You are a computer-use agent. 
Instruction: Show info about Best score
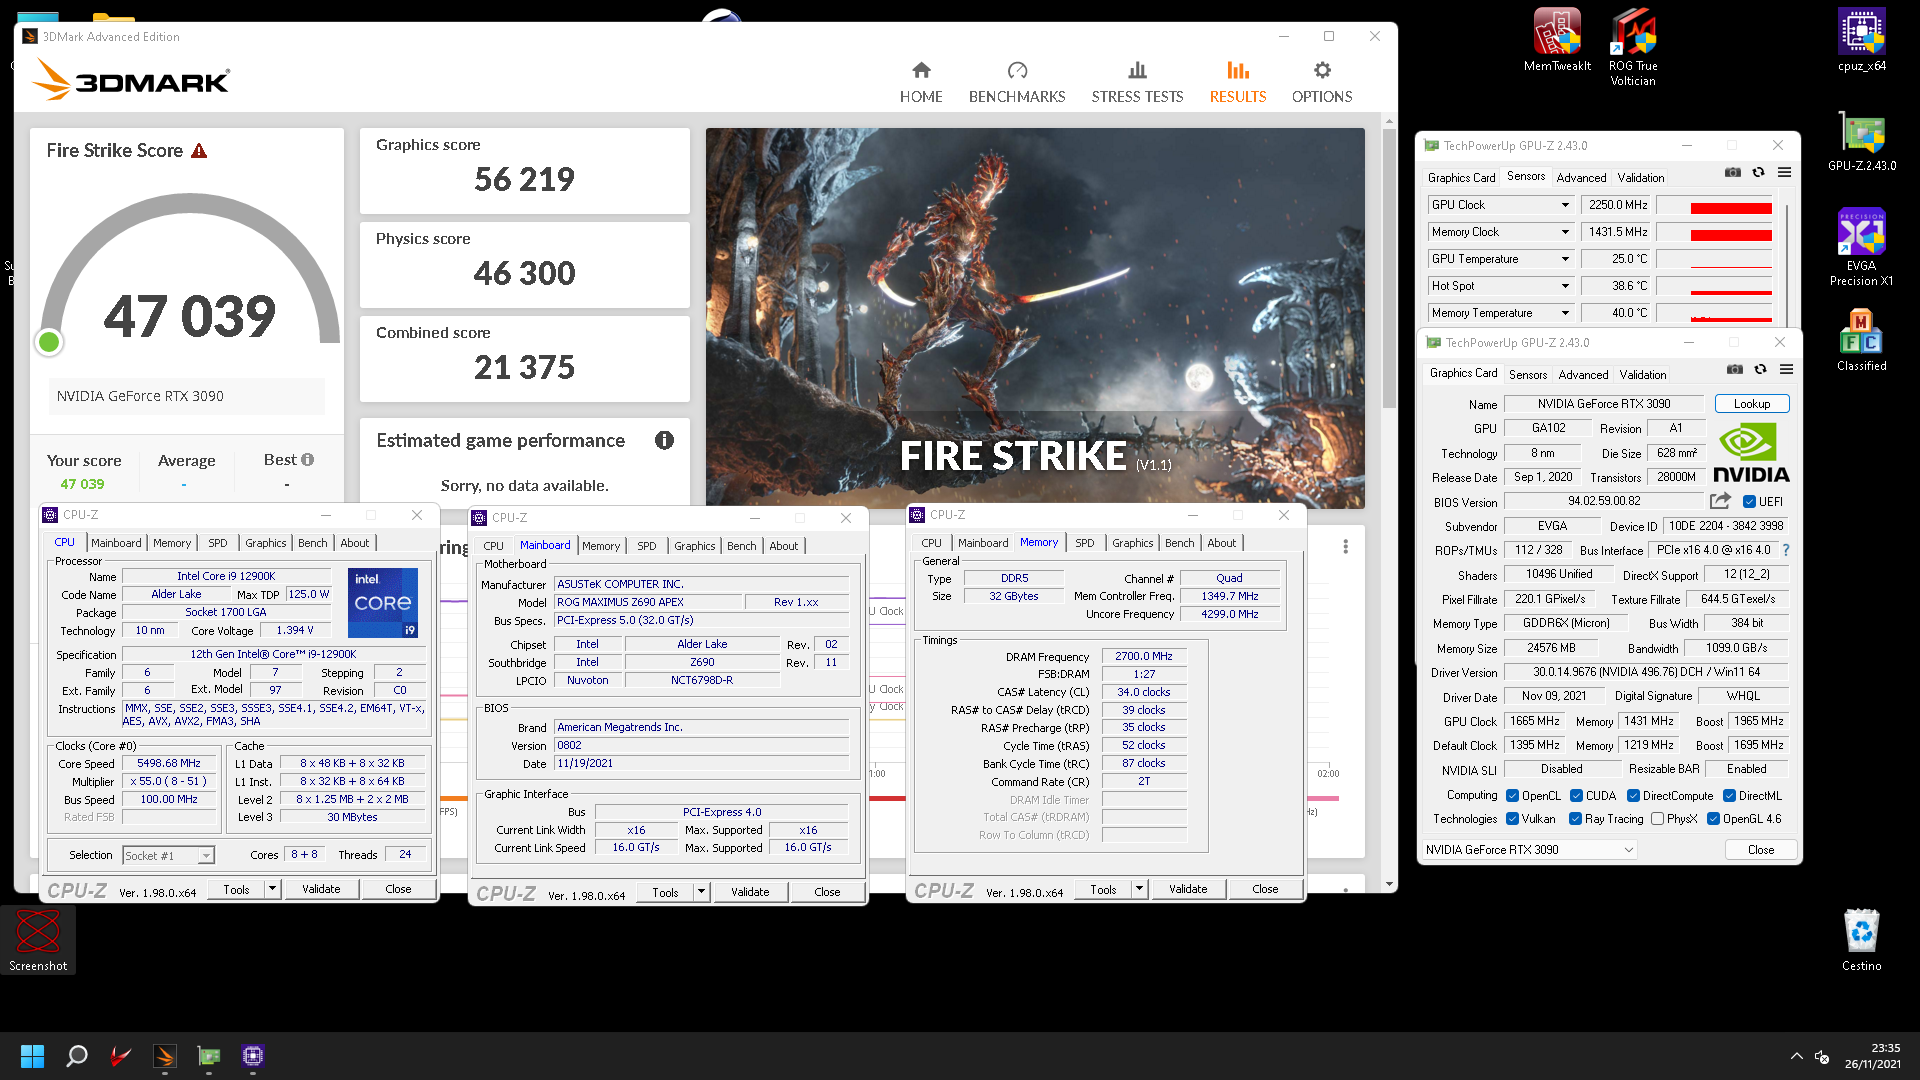(x=308, y=460)
